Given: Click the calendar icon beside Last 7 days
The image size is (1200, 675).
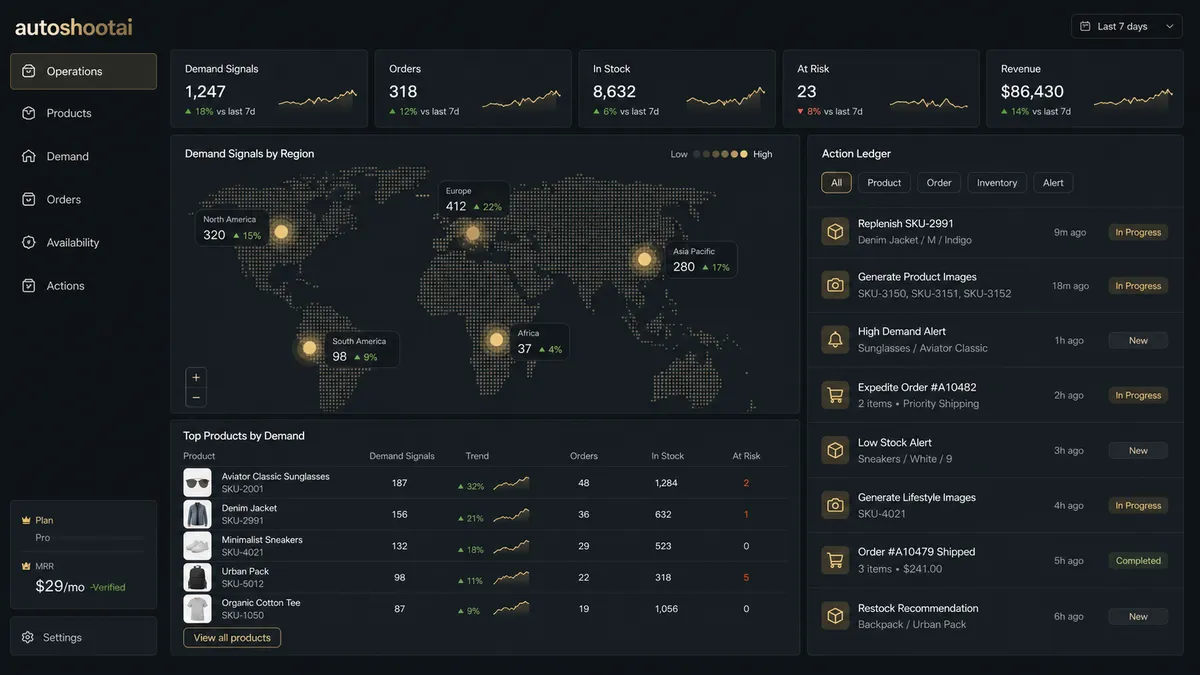Looking at the screenshot, I should (1086, 27).
